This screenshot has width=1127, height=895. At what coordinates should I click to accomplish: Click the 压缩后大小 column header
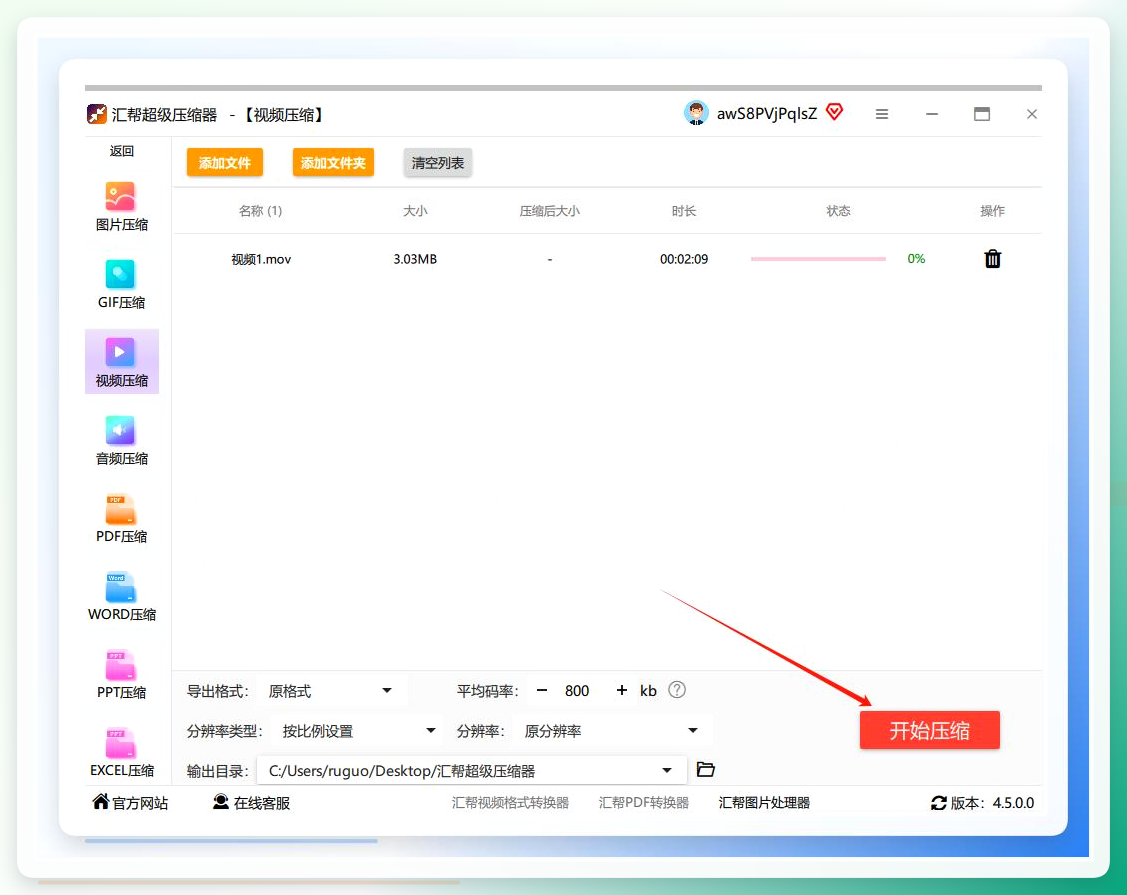(549, 211)
